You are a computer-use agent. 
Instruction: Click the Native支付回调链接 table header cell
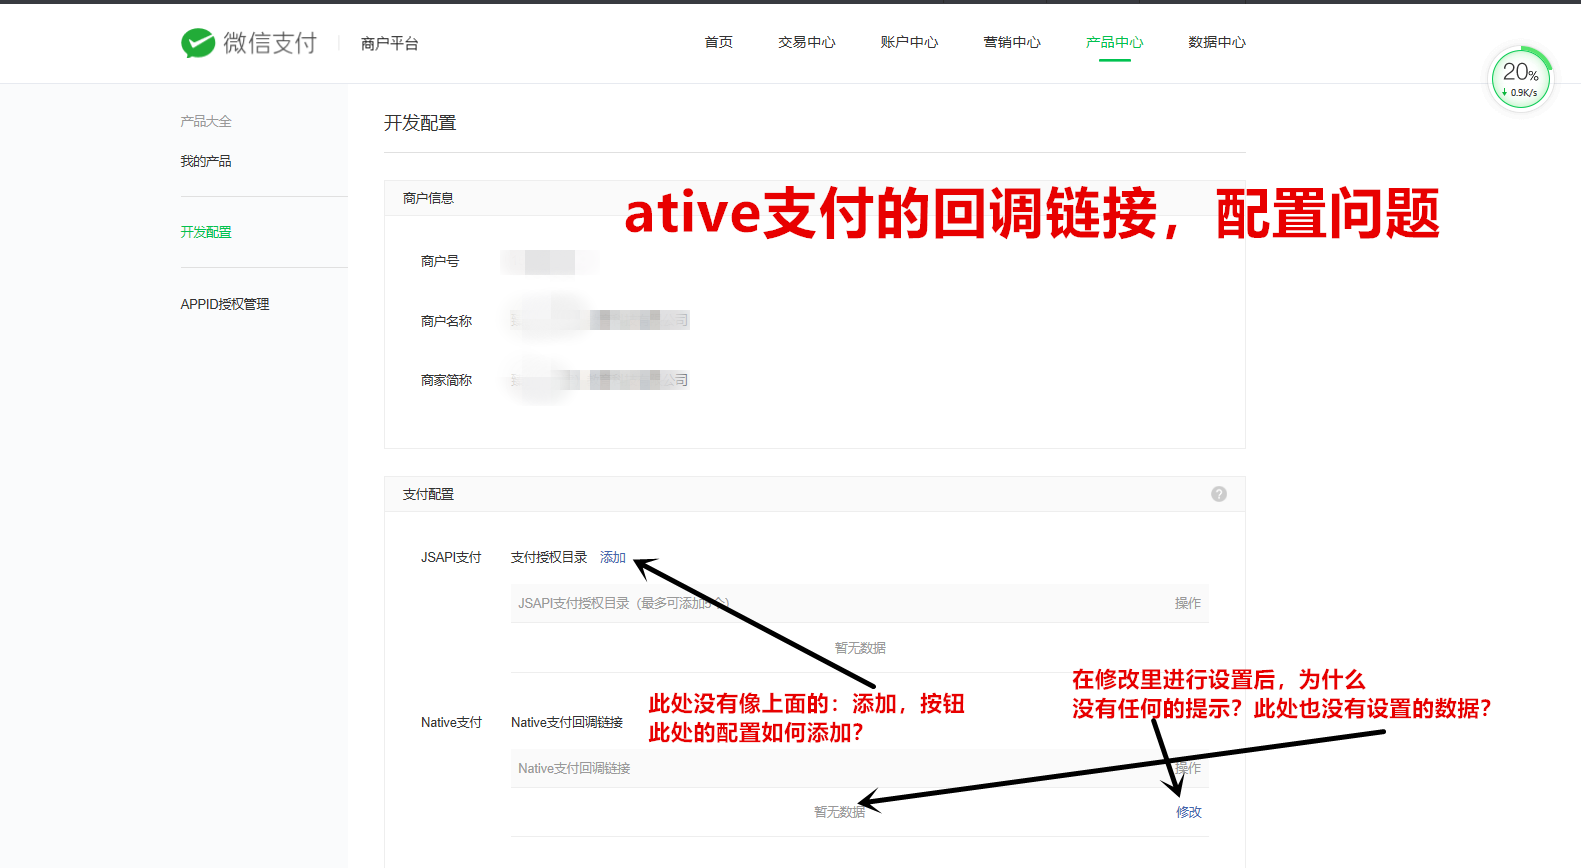coord(574,768)
